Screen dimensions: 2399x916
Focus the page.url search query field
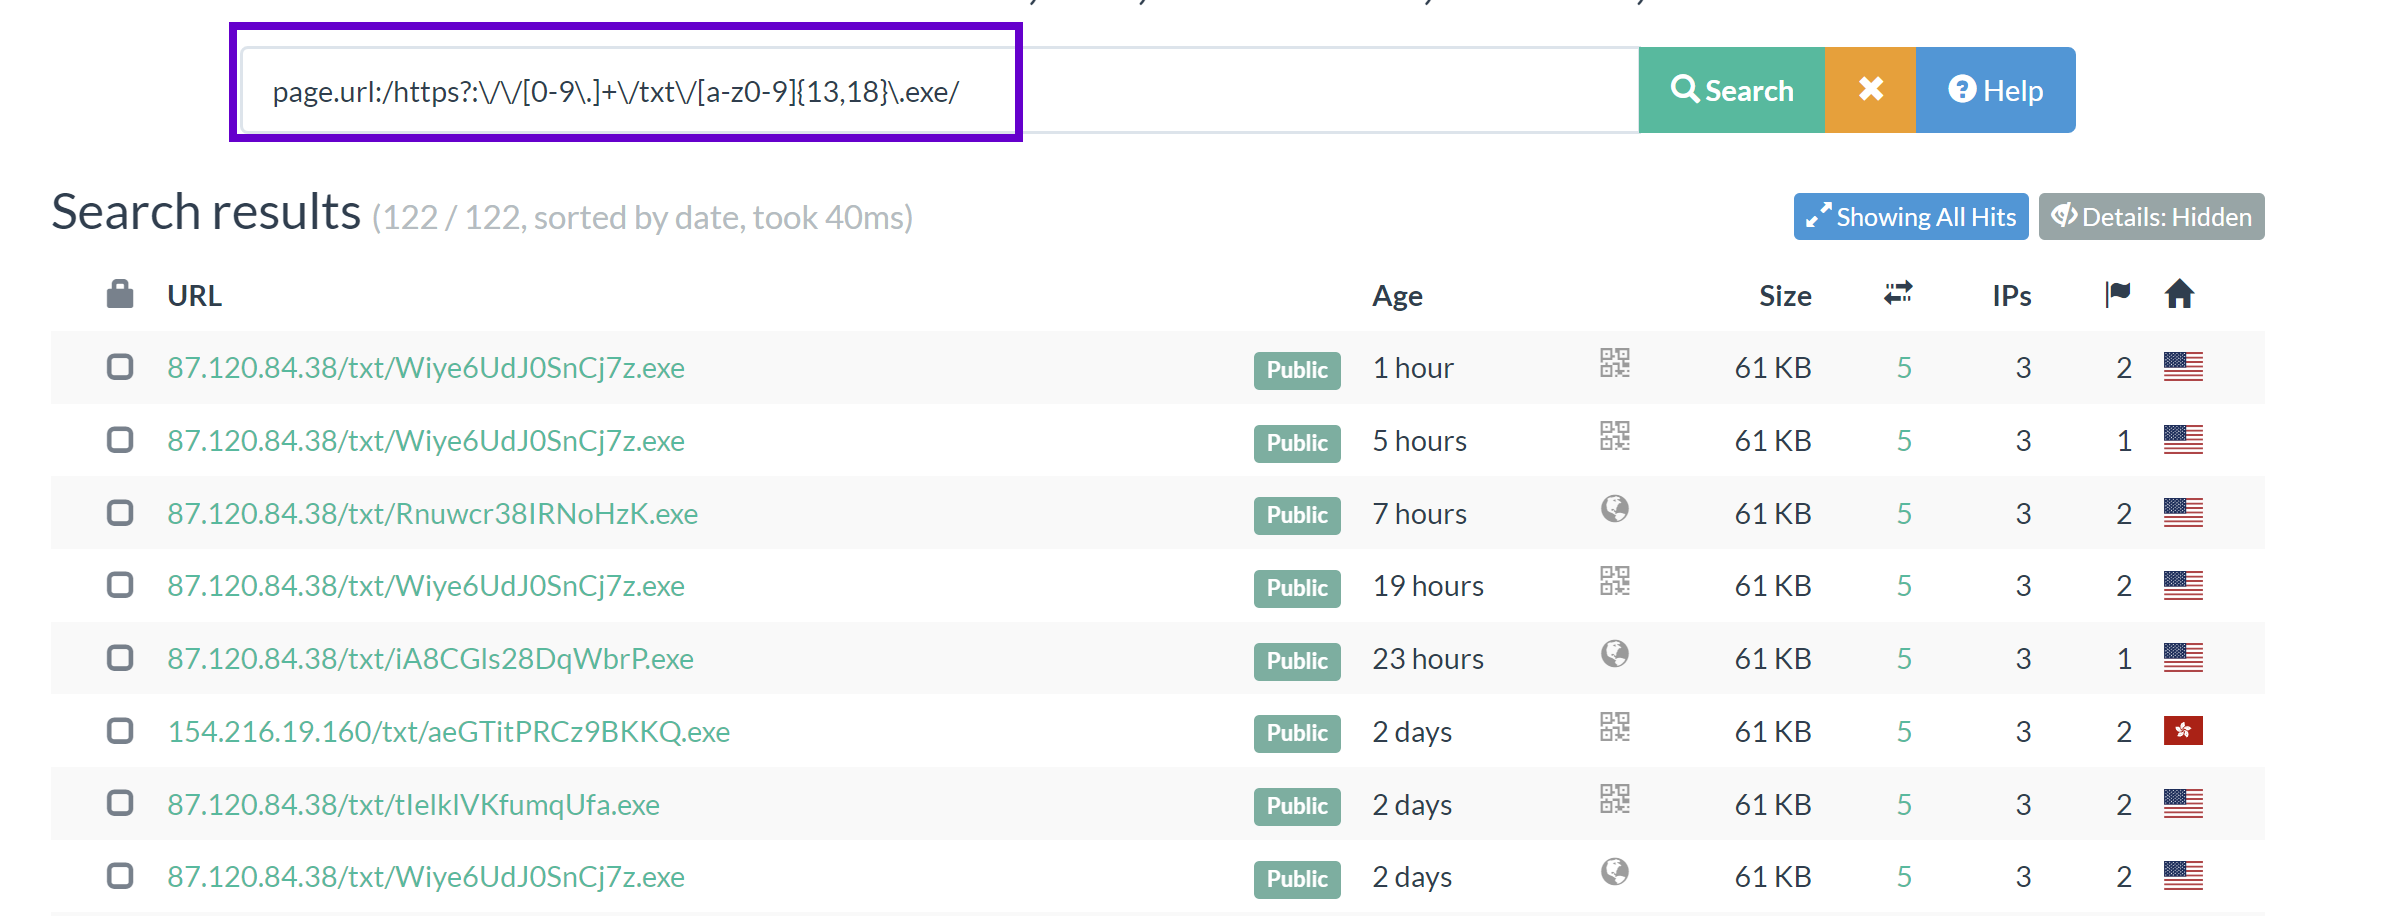(940, 90)
